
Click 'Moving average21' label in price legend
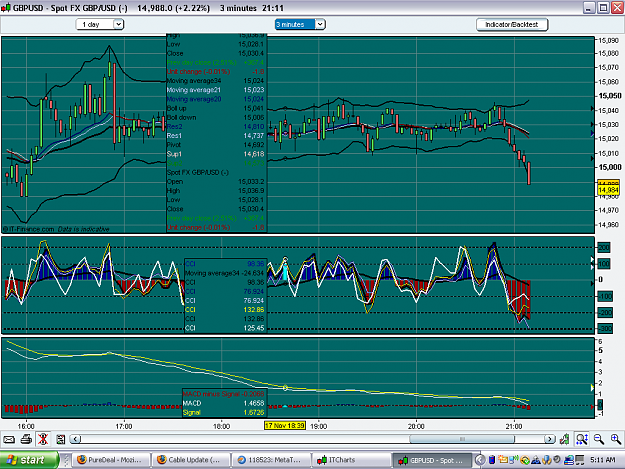194,90
